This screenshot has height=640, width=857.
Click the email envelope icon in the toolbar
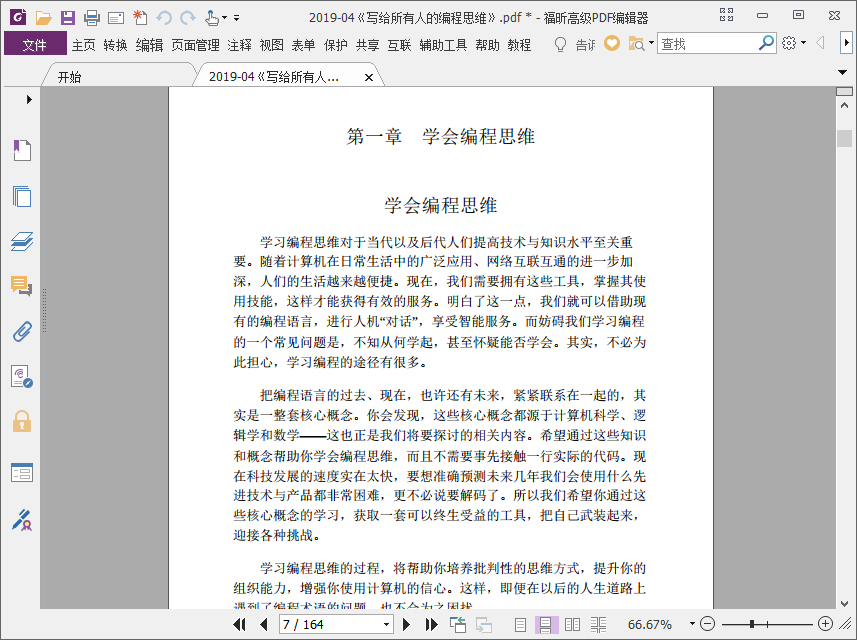(x=116, y=18)
